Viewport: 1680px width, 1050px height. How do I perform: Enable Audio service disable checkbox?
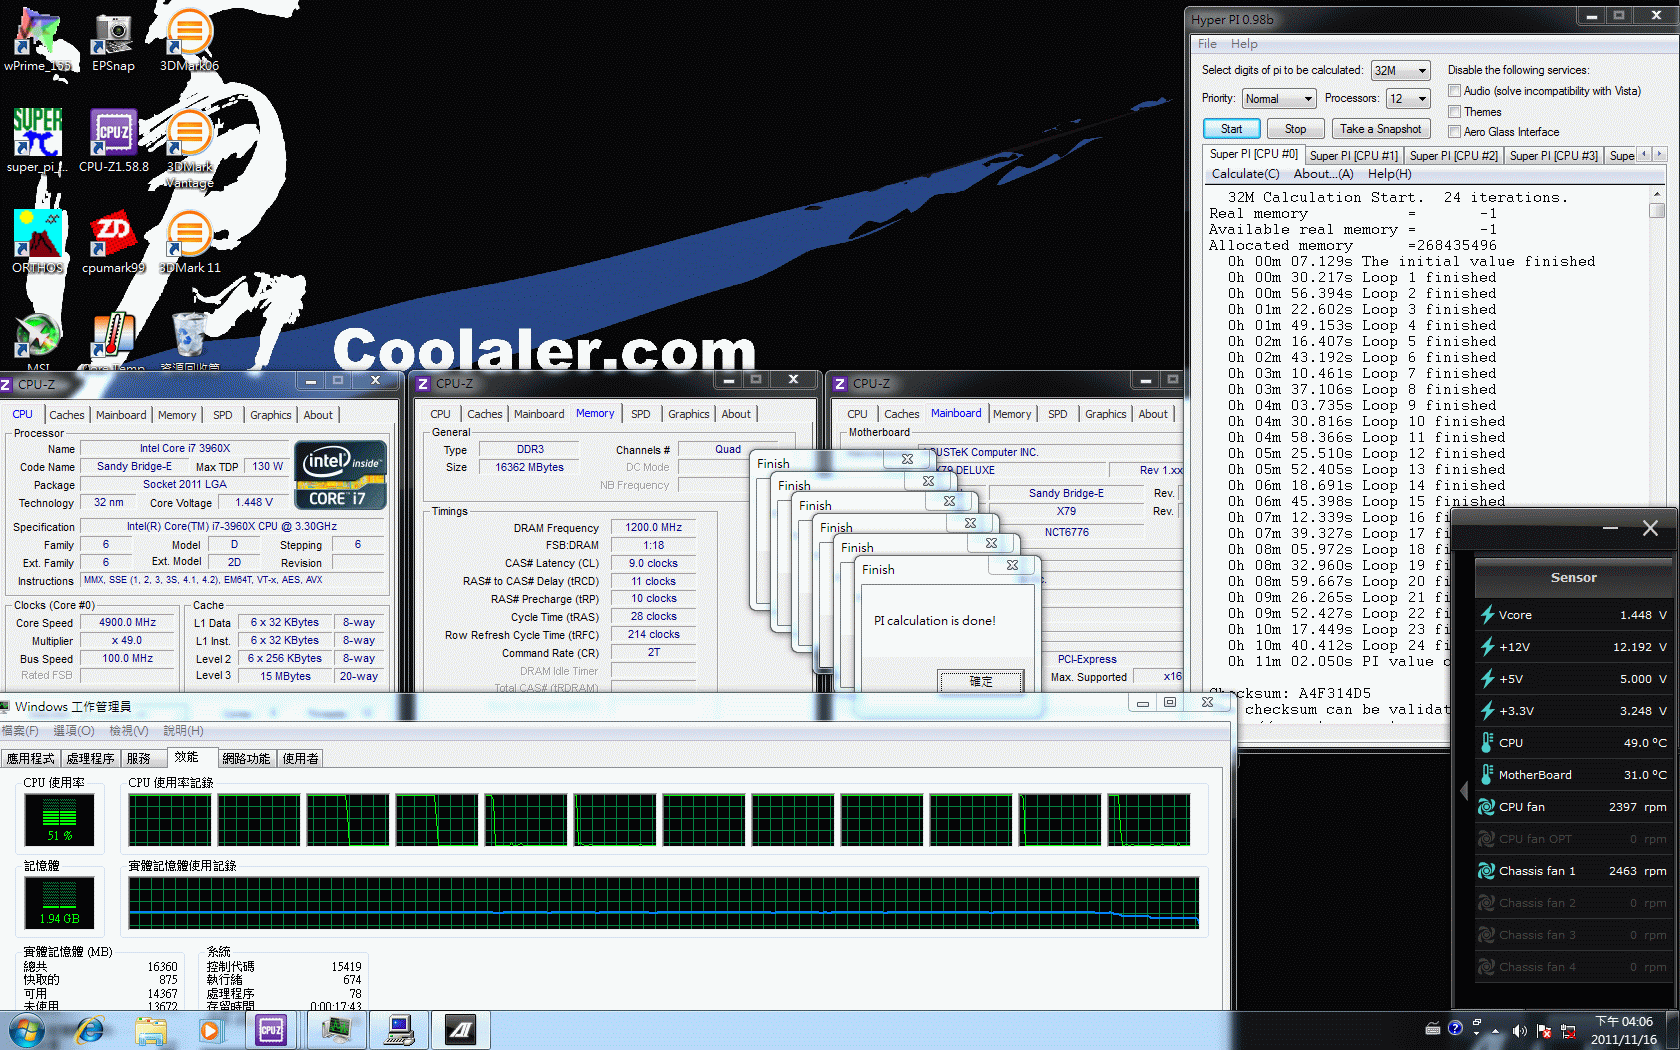coord(1455,91)
